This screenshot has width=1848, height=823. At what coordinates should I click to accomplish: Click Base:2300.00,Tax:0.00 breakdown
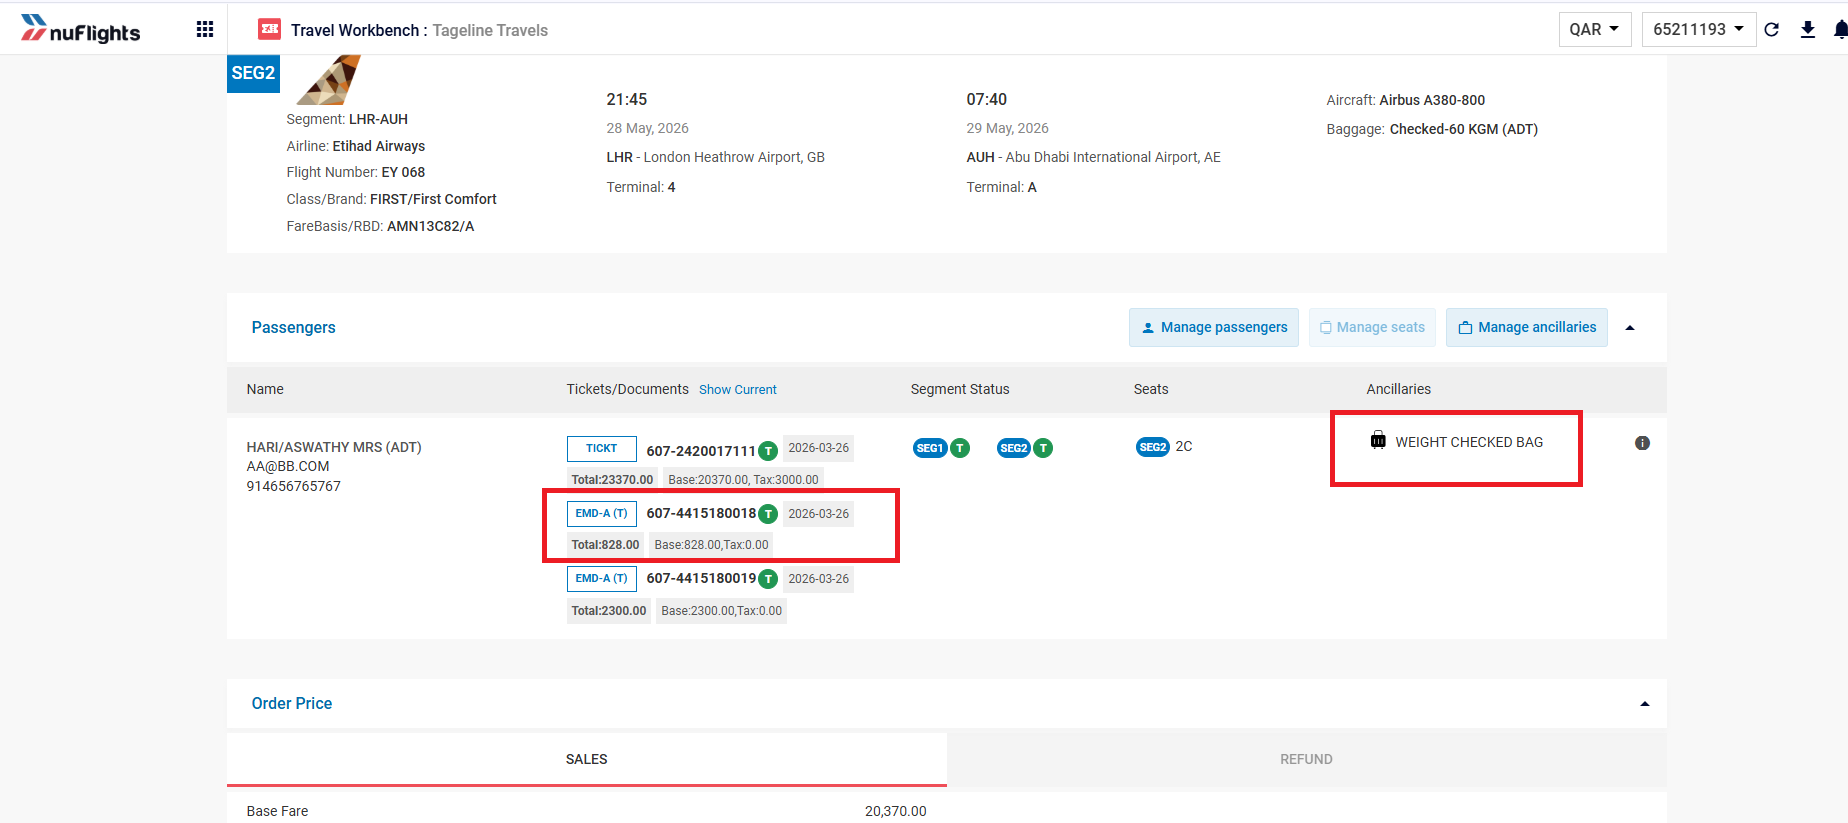coord(721,611)
